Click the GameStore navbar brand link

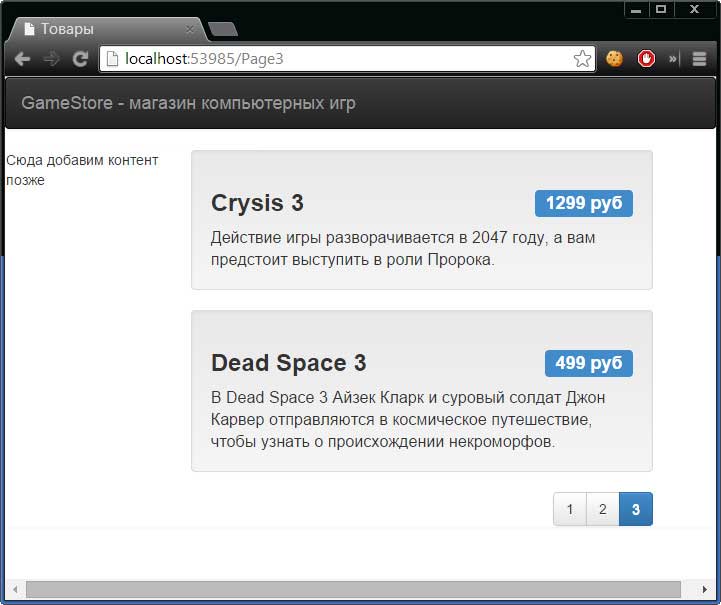(188, 103)
